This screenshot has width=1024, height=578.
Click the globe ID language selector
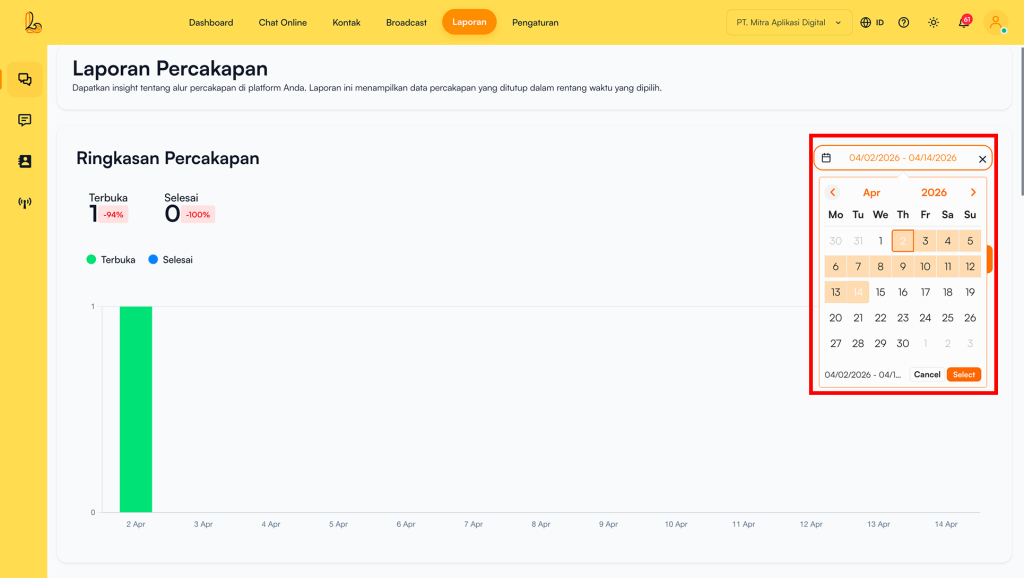(x=872, y=22)
